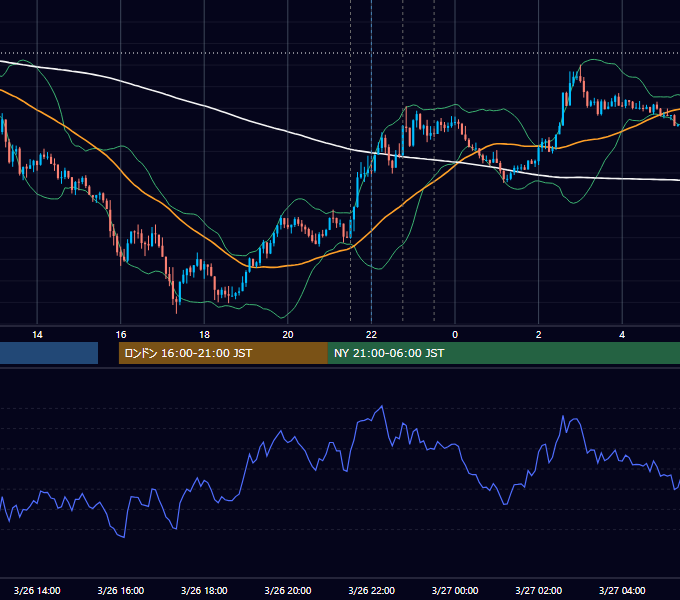Click hour label 0 on price chart axis
Viewport: 680px width, 600px height.
click(455, 335)
